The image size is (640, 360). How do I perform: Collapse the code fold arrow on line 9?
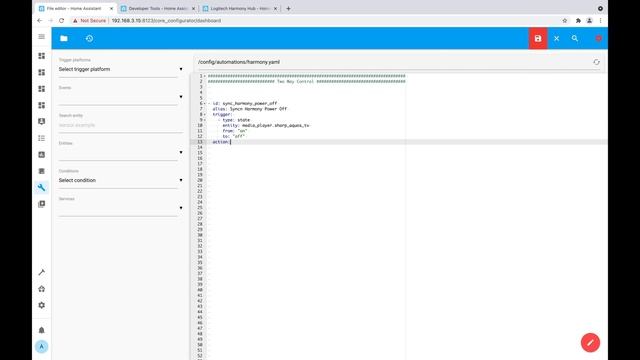pos(204,120)
